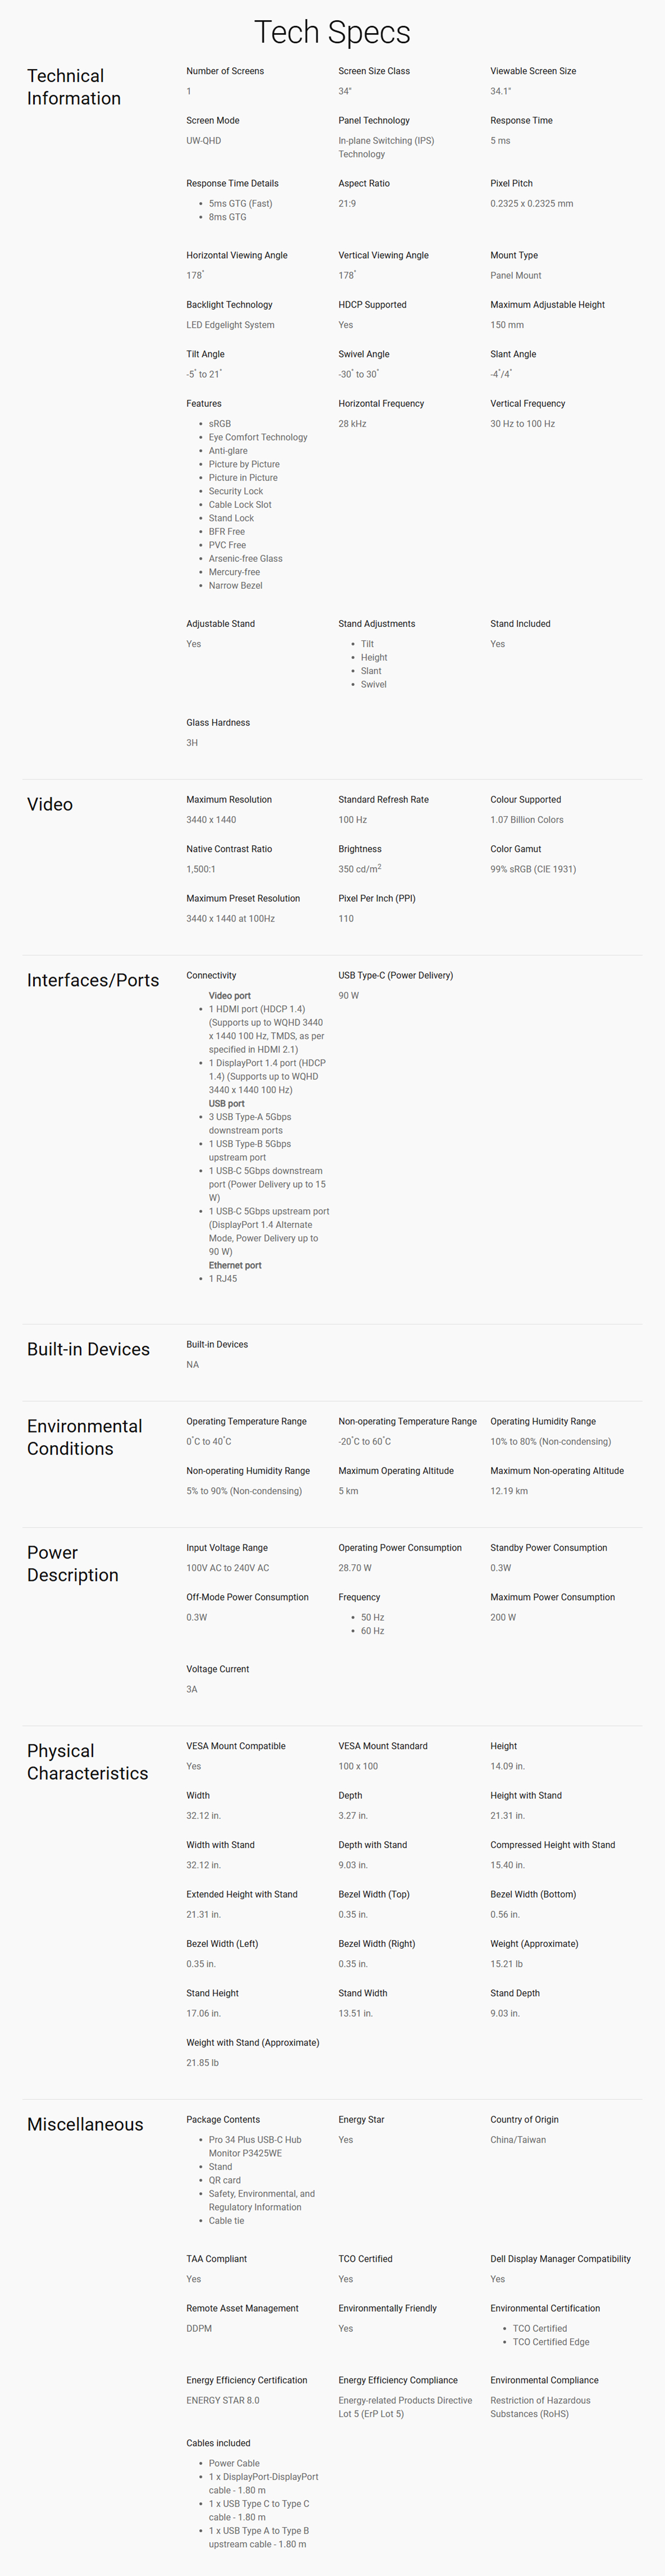The image size is (665, 2576).
Task: Select the 3440 x 1440 maximum resolution value
Action: pos(211,820)
